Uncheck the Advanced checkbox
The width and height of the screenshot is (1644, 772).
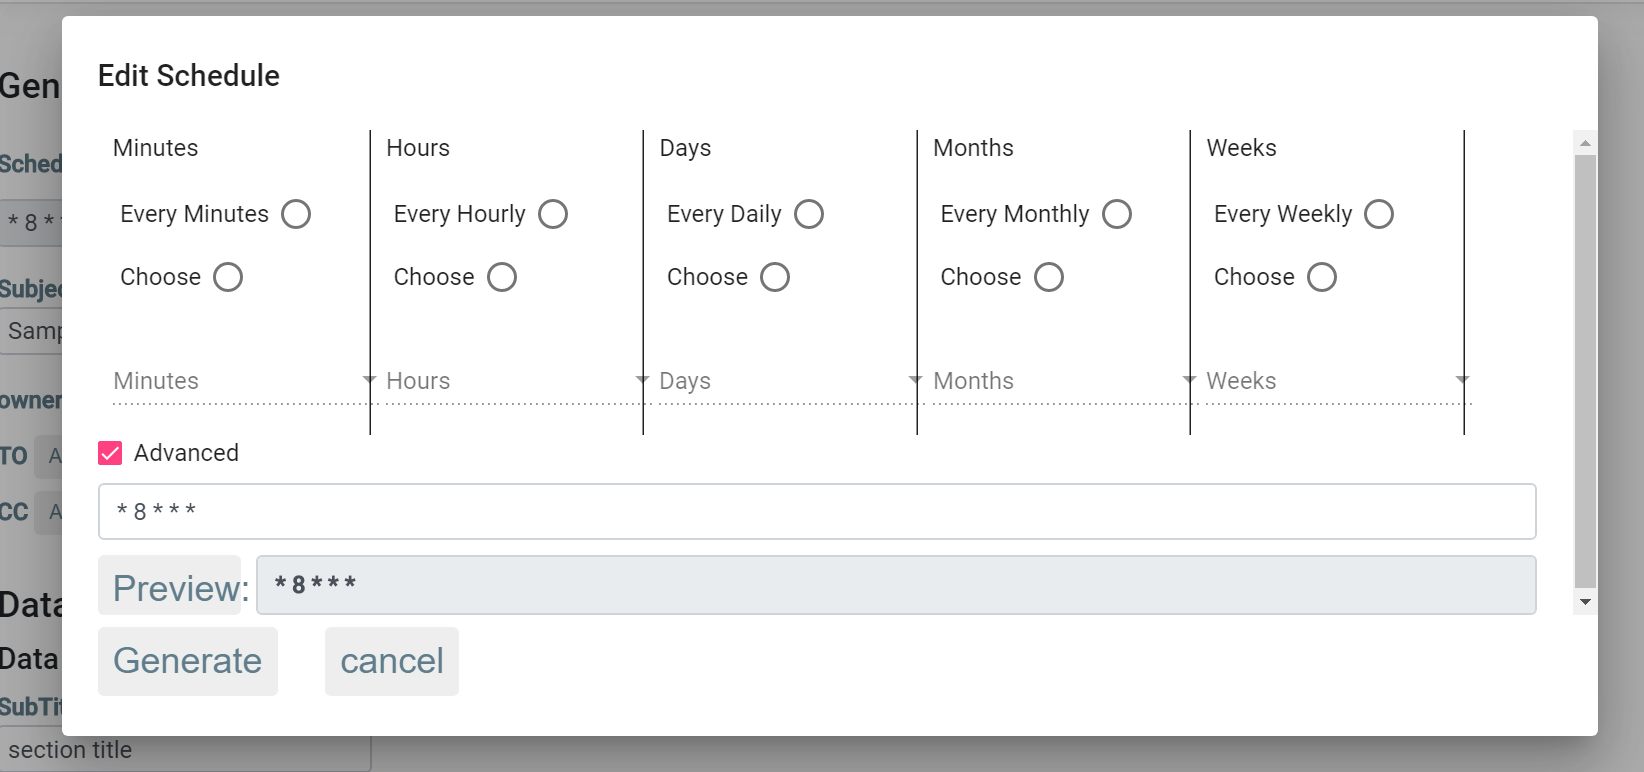tap(110, 453)
